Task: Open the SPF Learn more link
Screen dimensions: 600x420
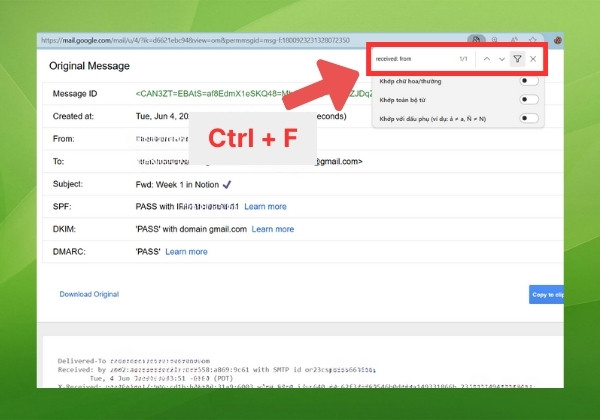Action: pyautogui.click(x=265, y=207)
